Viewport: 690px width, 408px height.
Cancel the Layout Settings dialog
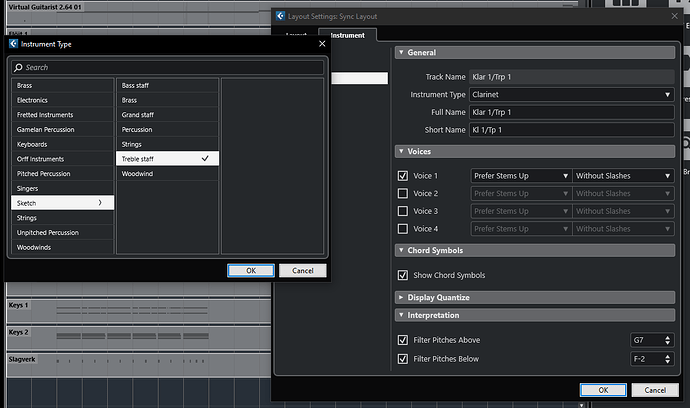[x=655, y=390]
